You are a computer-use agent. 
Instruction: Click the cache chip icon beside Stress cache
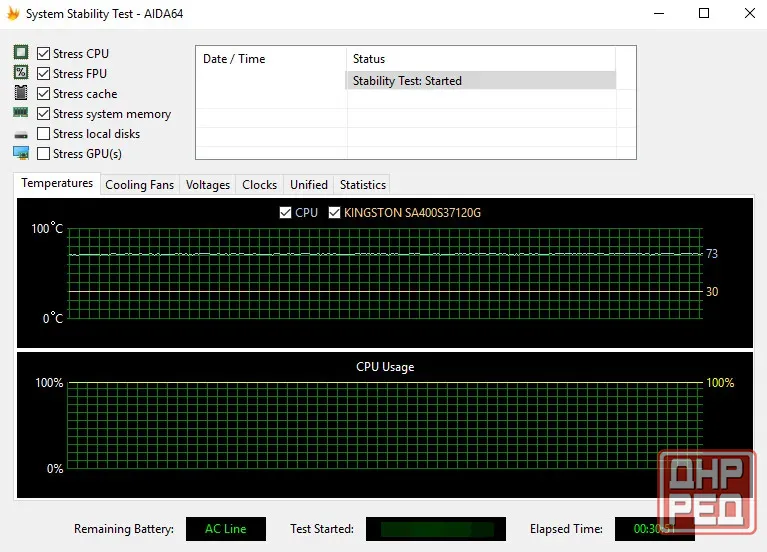tap(21, 92)
